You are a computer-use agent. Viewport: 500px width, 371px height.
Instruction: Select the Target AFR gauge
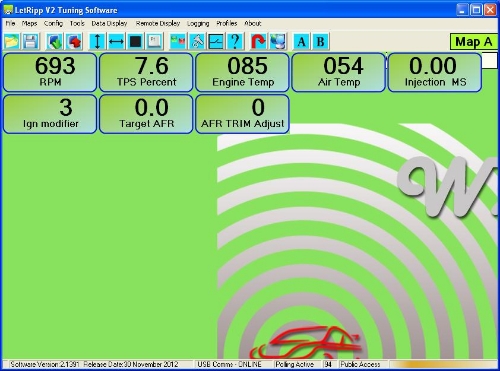coord(146,114)
